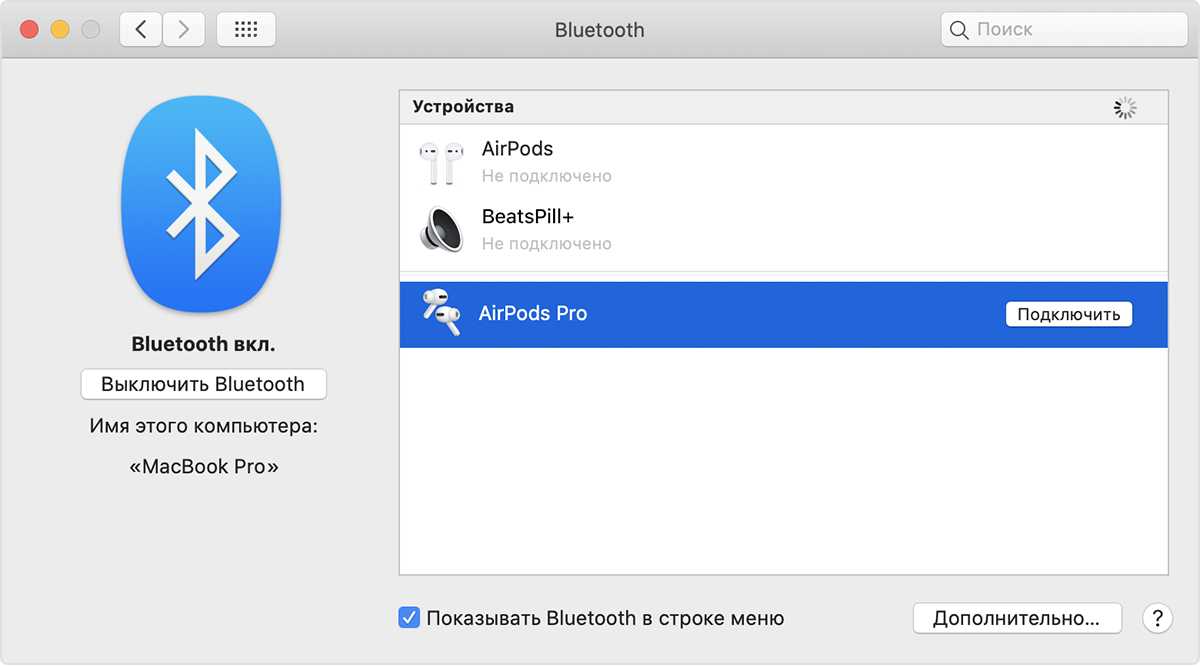Show all preferences via grid icon
Screen dimensions: 1200x666
click(246, 30)
